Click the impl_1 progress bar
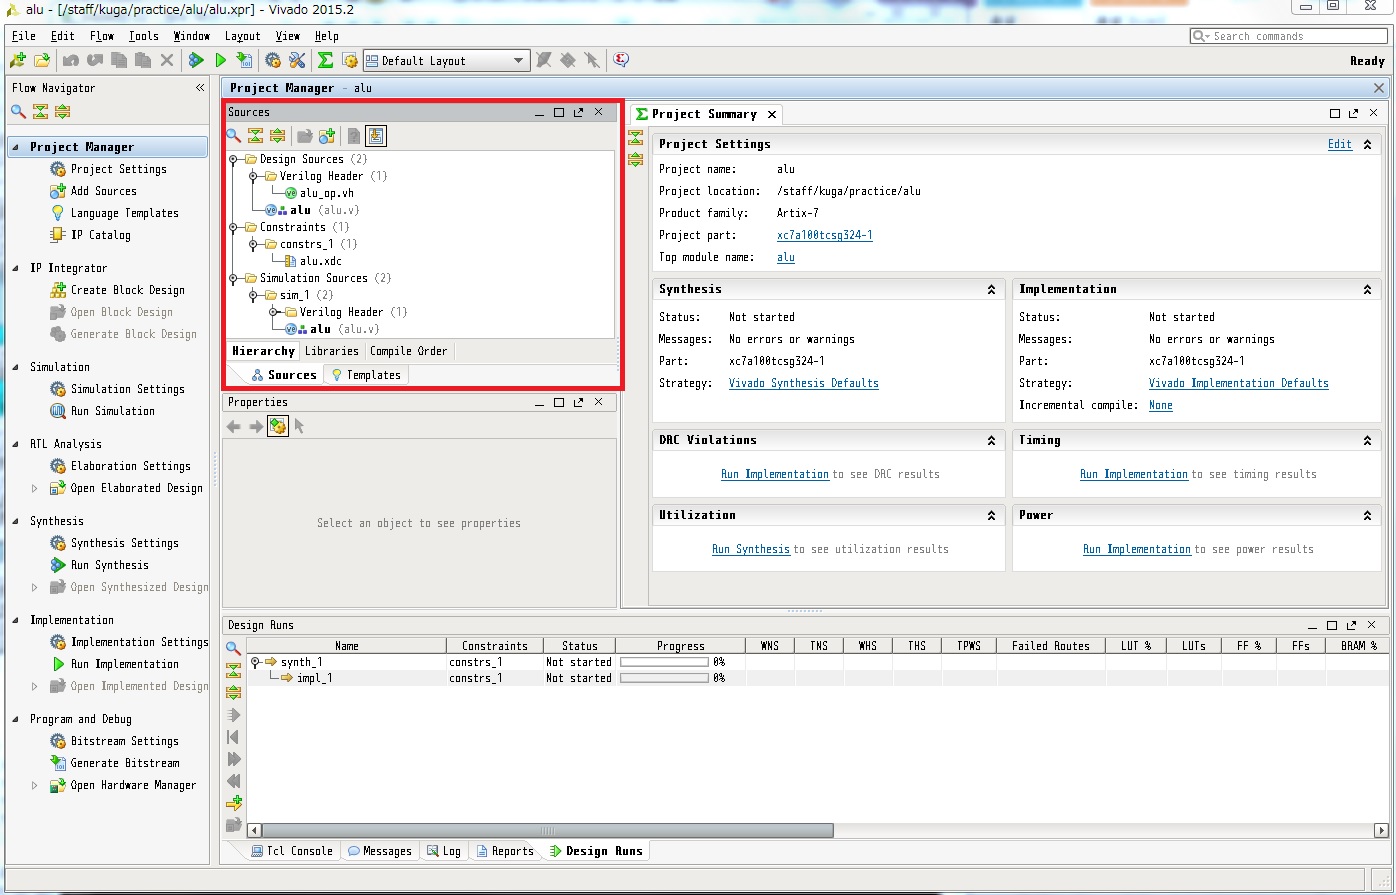 click(x=666, y=678)
